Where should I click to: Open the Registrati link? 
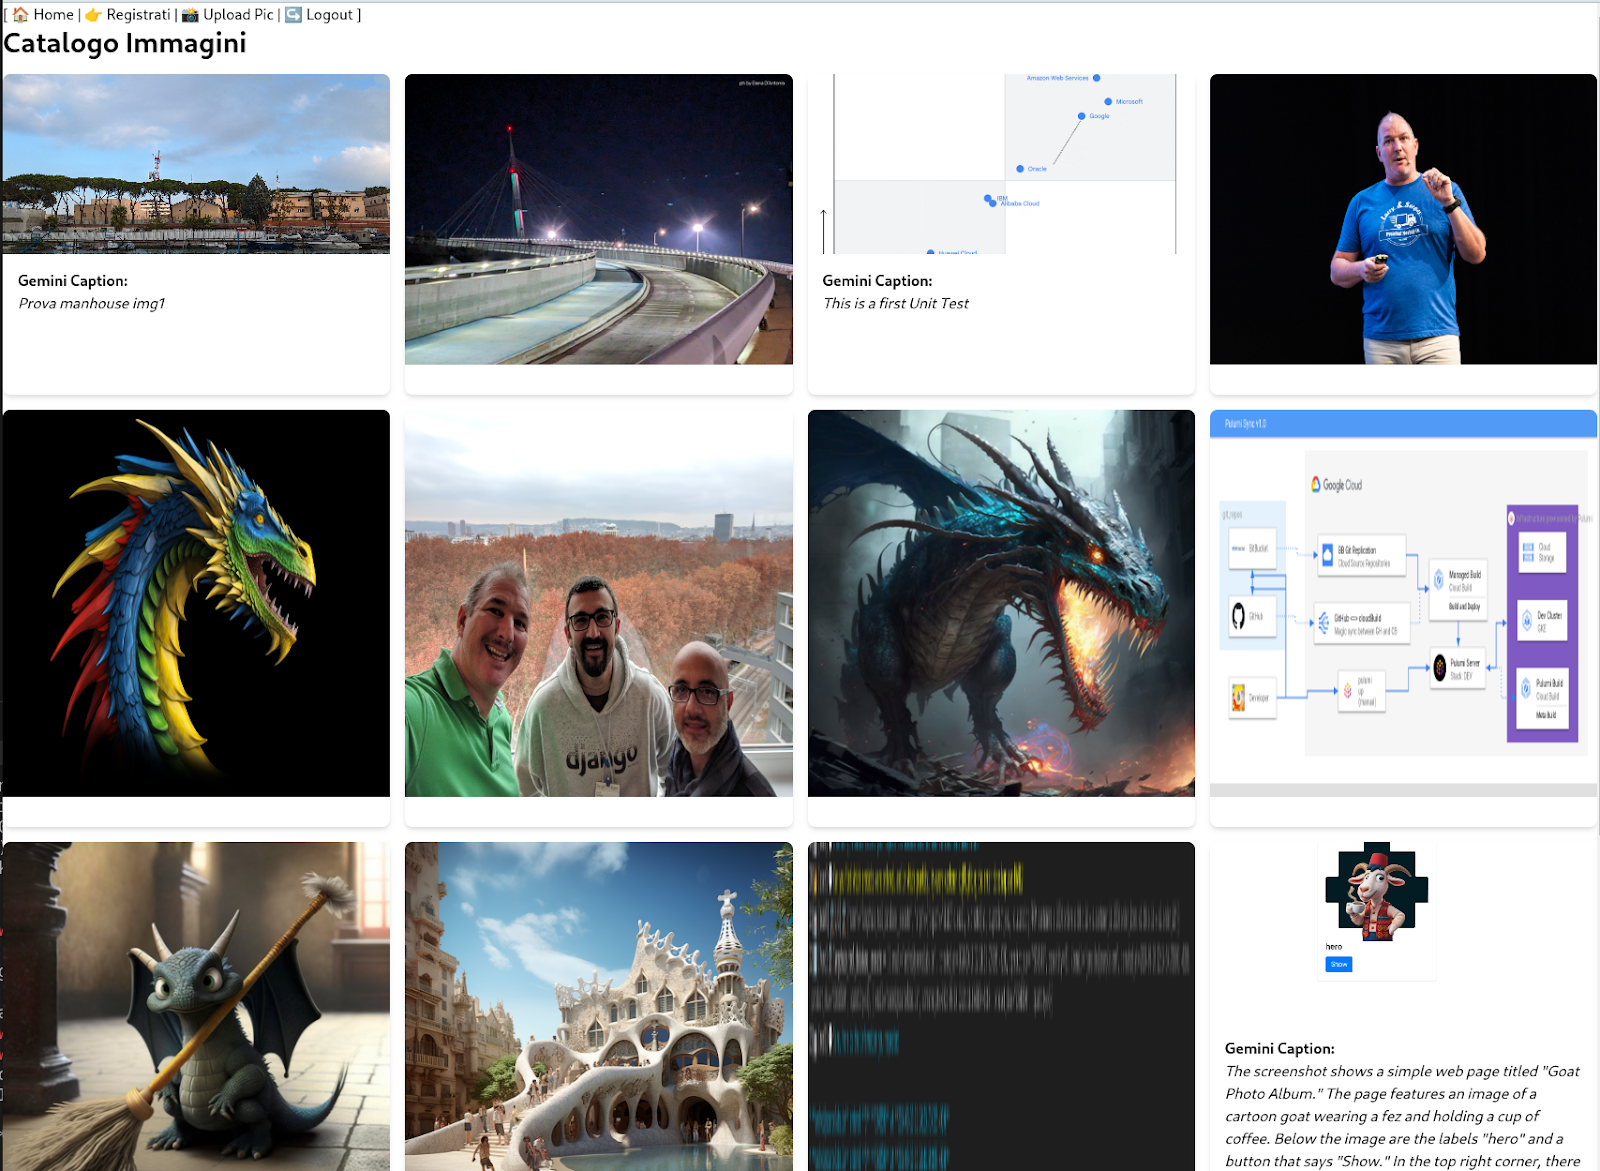(139, 14)
